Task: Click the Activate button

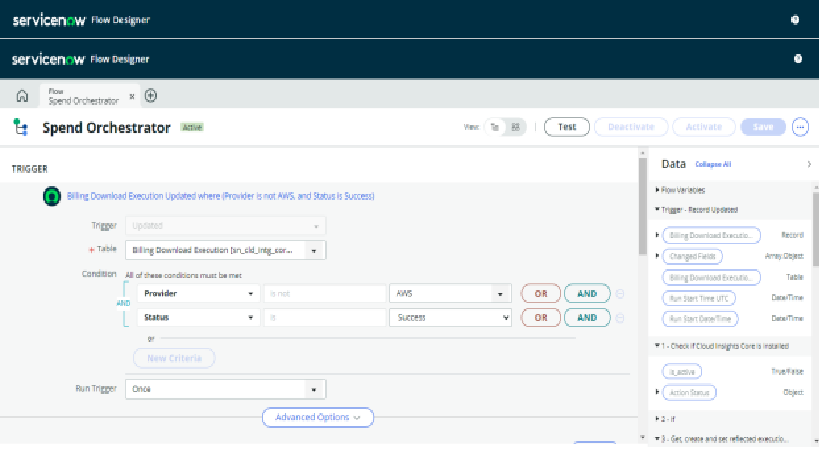Action: point(704,127)
